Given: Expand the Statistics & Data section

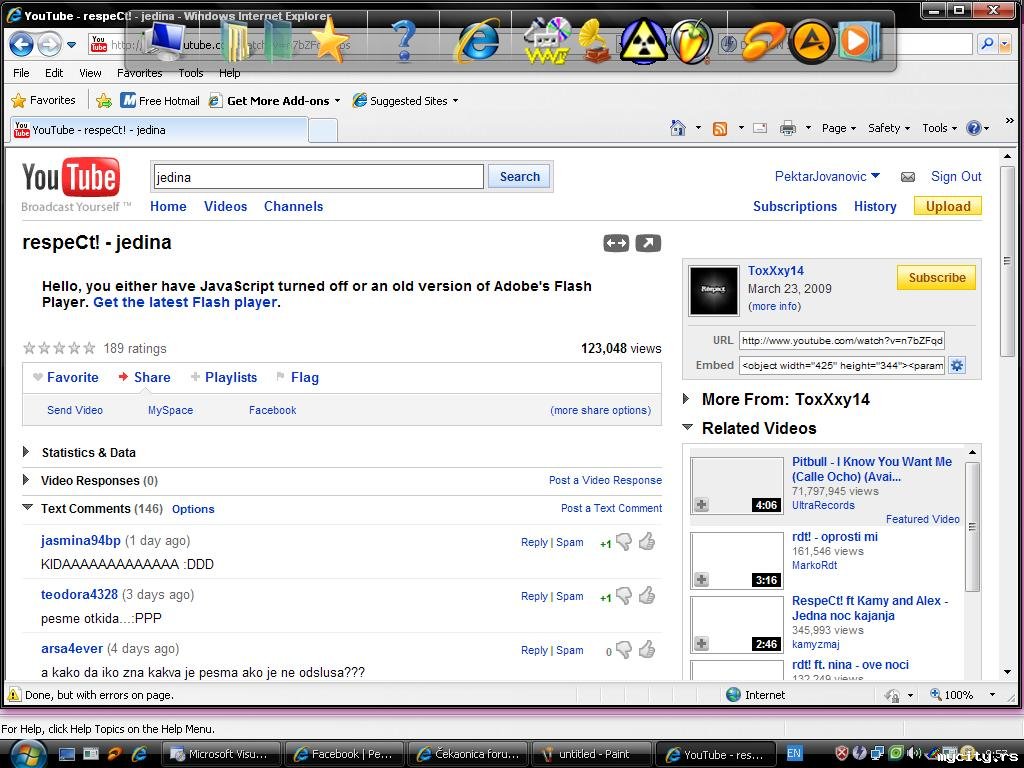Looking at the screenshot, I should 26,452.
